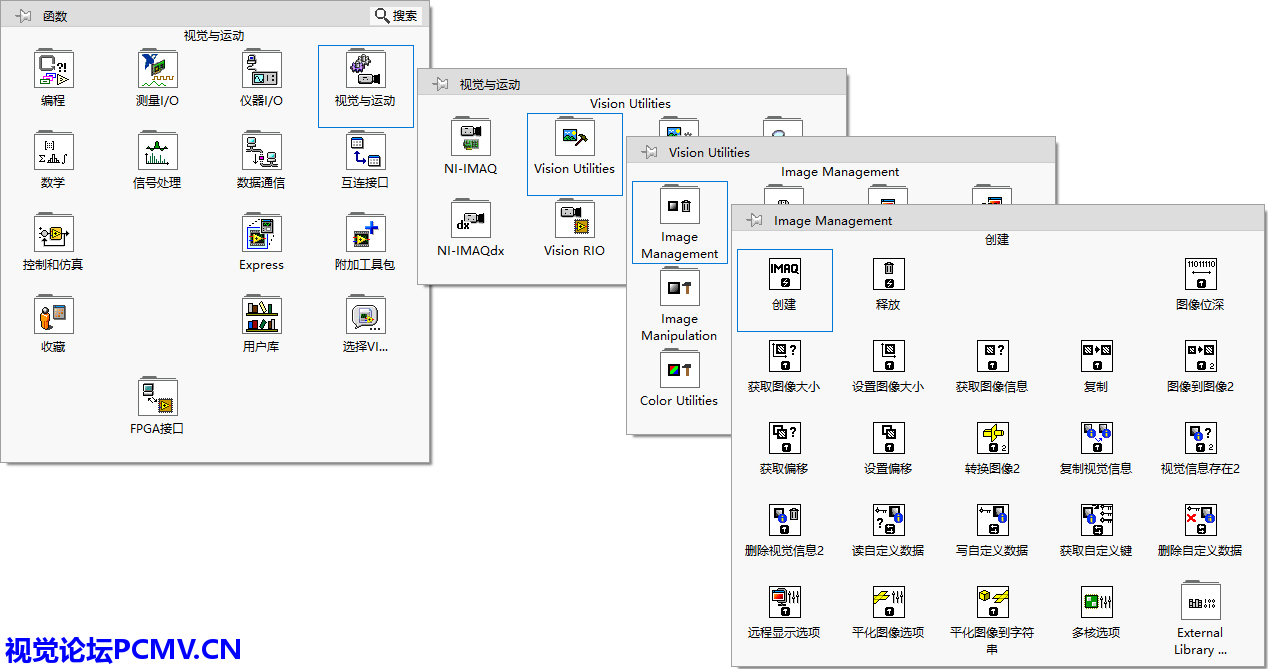Select the 远程显示选项 function

(784, 602)
